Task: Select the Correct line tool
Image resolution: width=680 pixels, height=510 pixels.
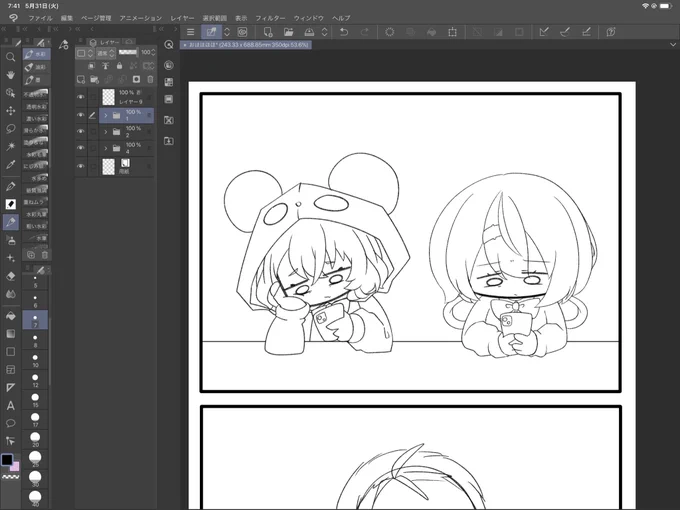Action: [x=10, y=441]
